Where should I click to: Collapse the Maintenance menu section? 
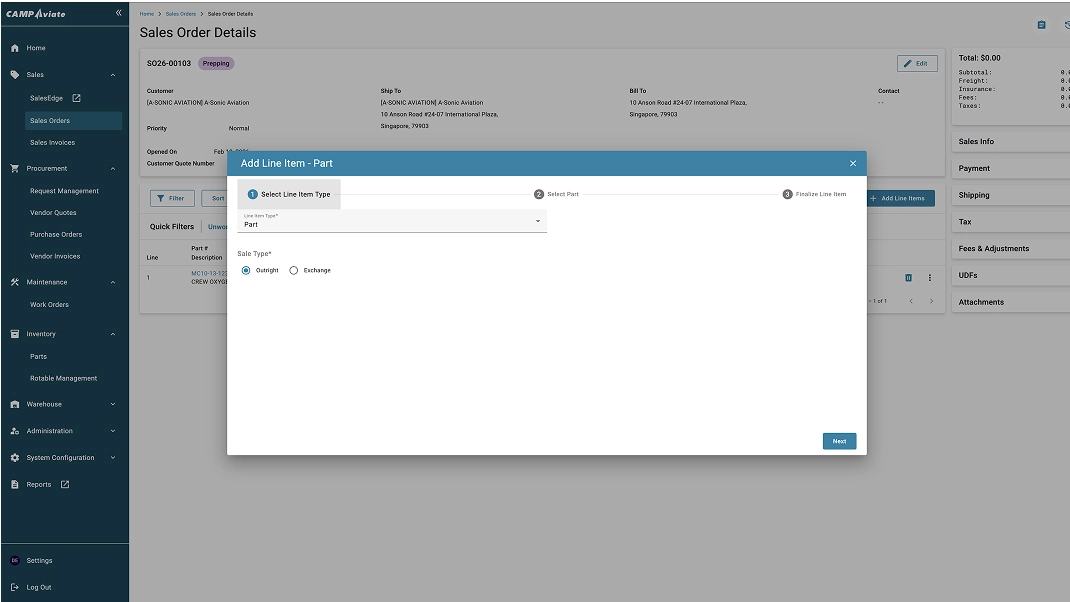[113, 283]
